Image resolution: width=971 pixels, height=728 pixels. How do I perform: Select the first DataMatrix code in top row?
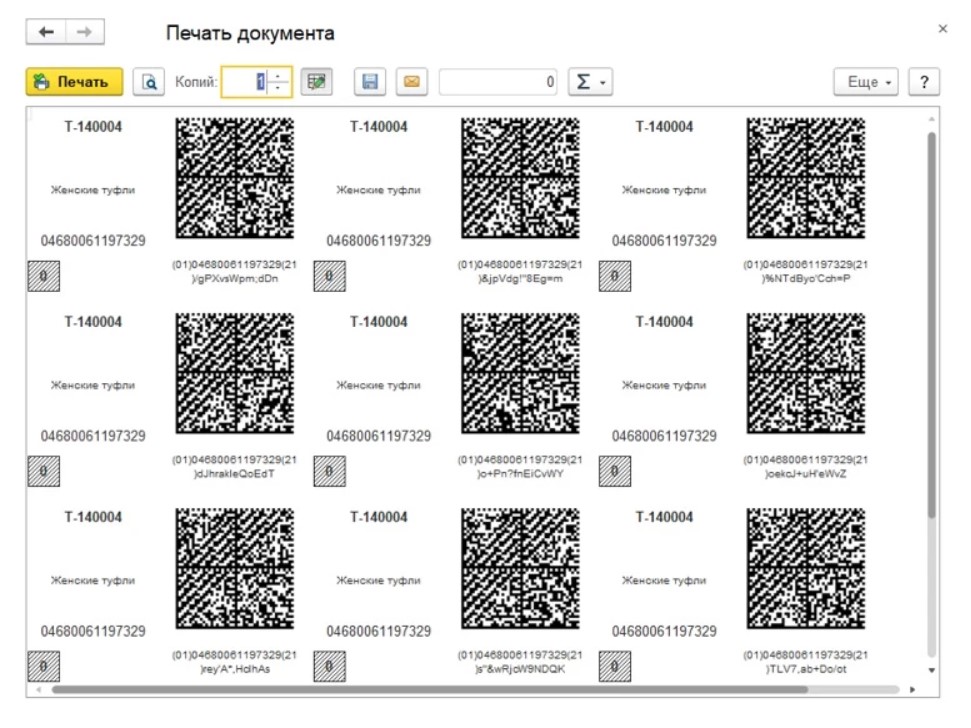pyautogui.click(x=235, y=177)
